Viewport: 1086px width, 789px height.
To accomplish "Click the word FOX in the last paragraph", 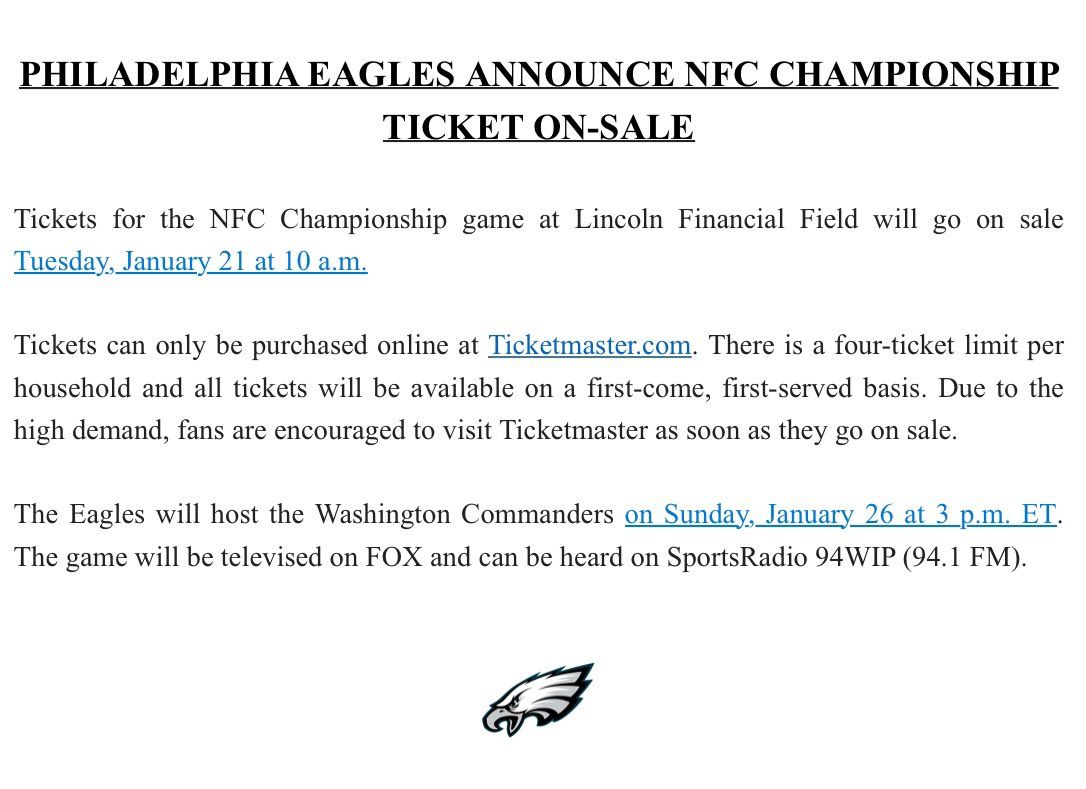I will click(393, 557).
